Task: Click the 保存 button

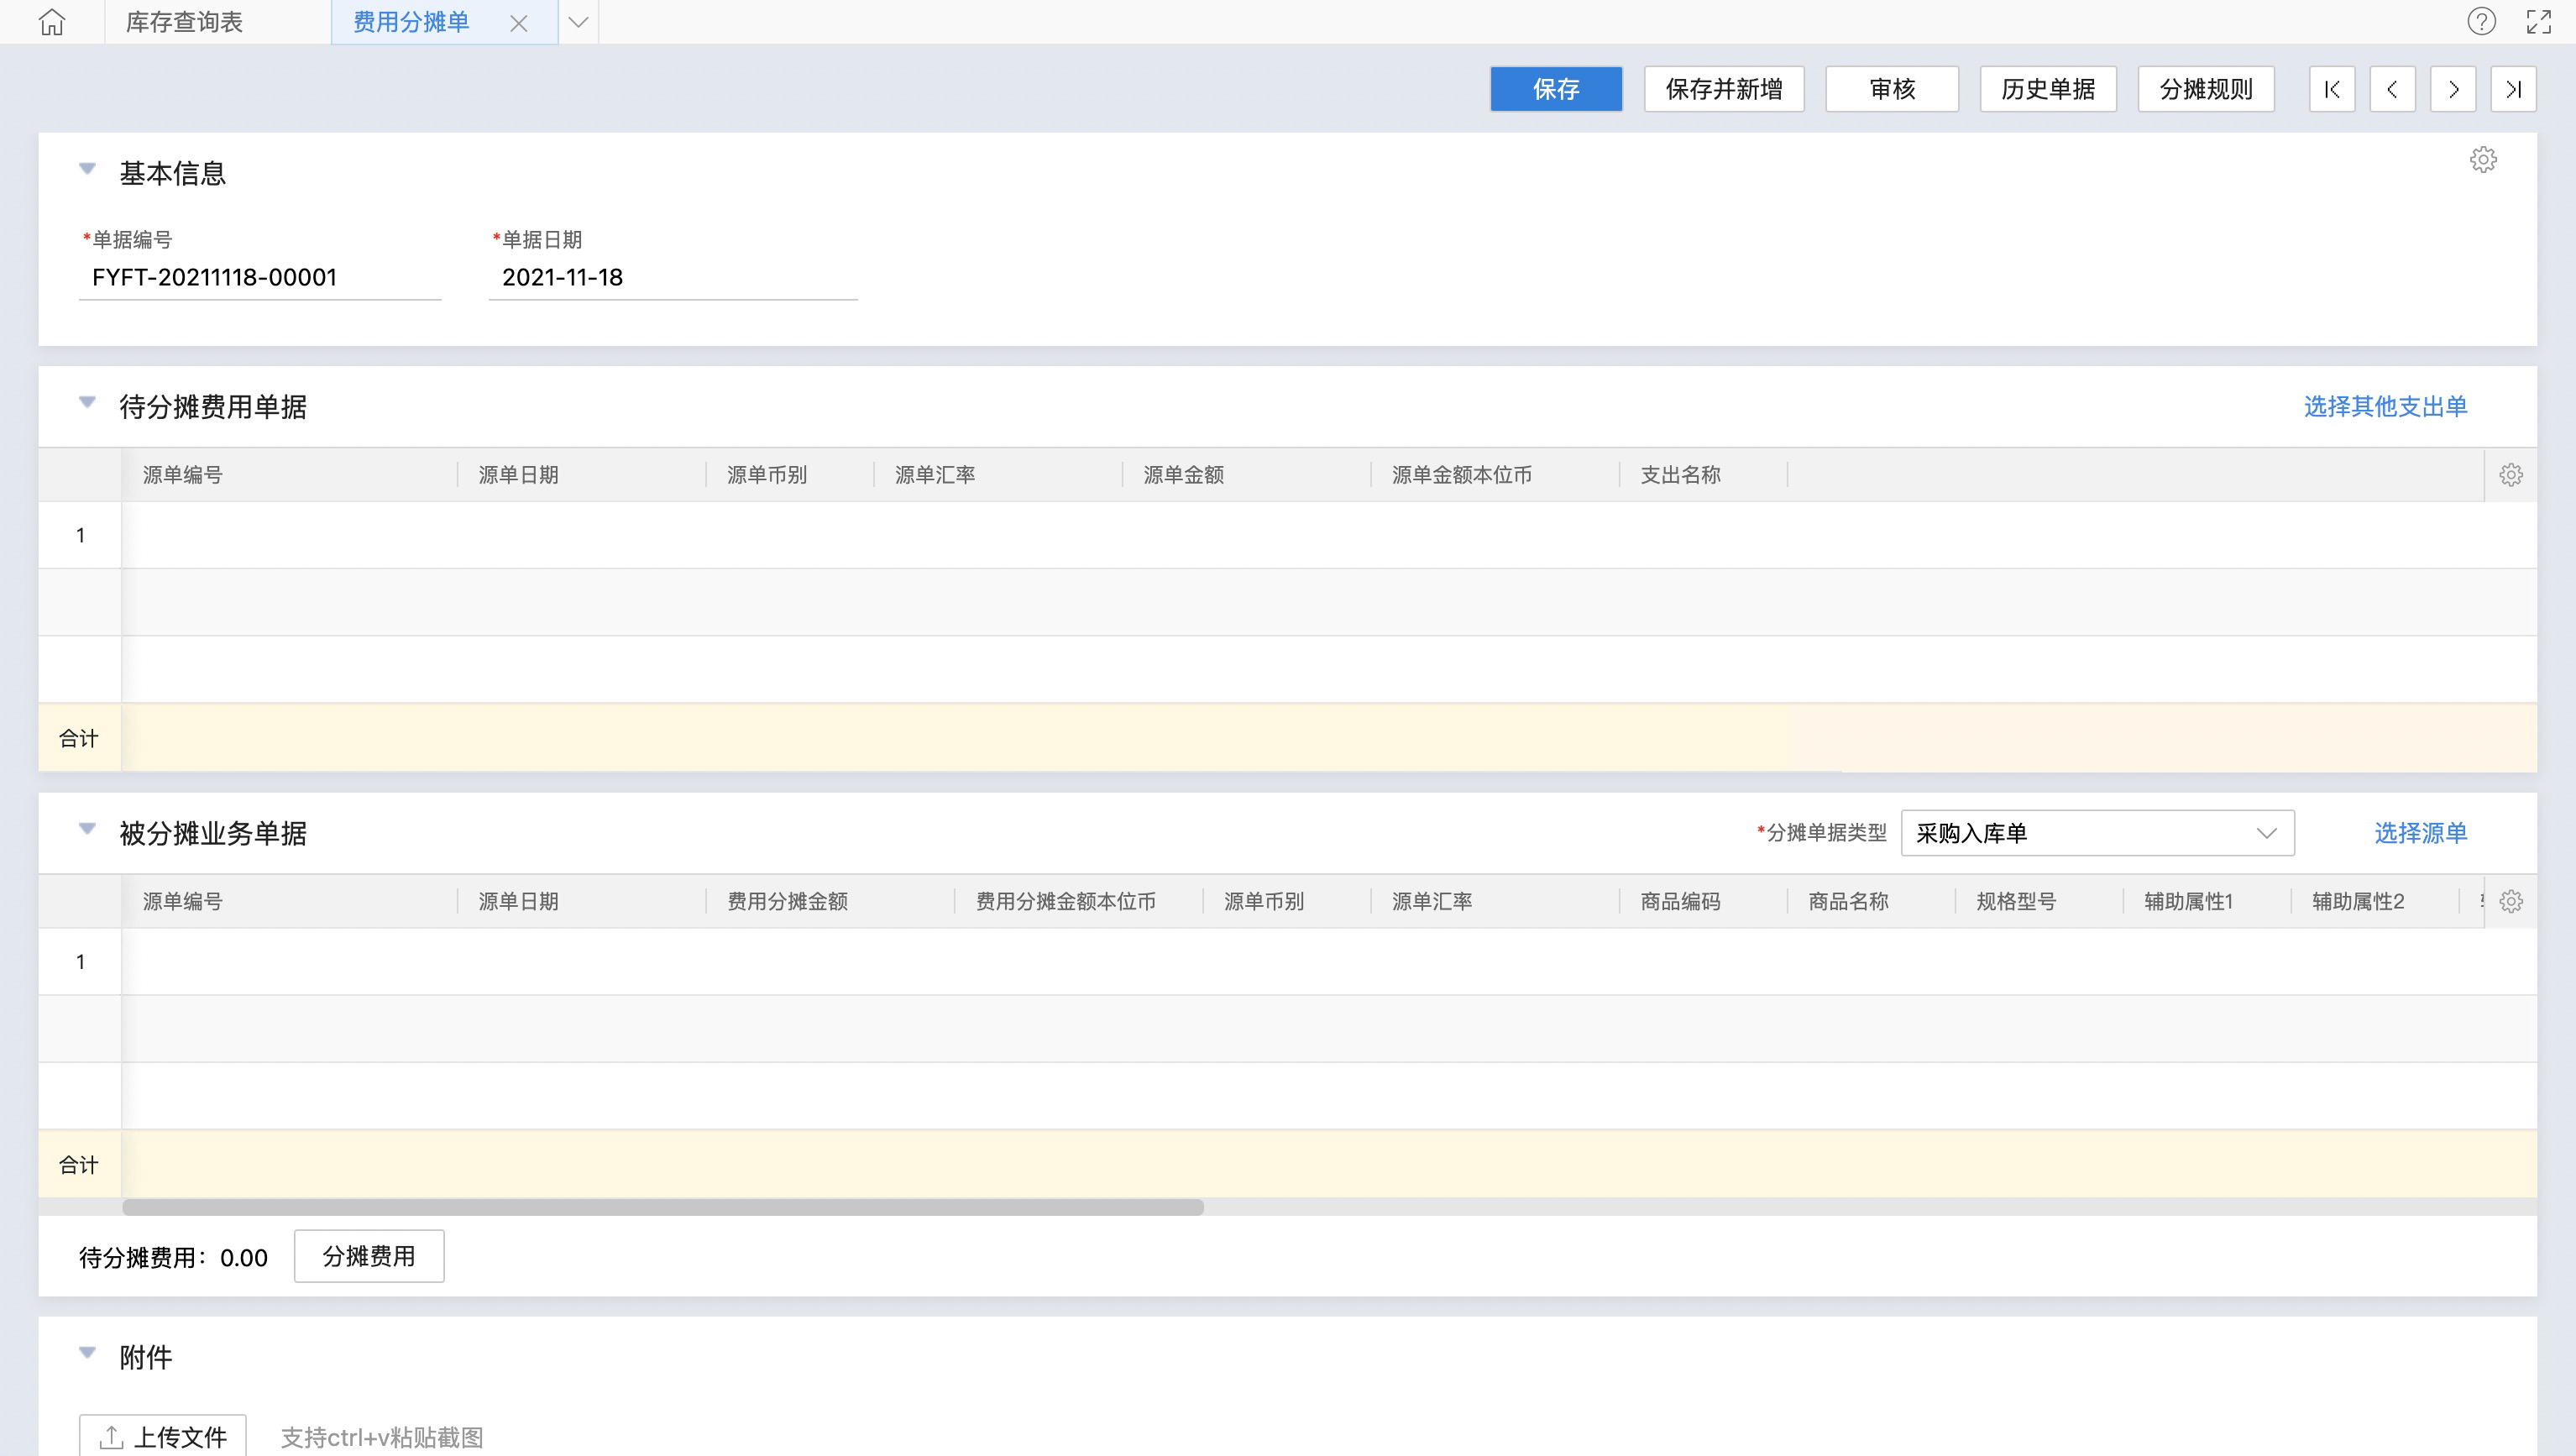Action: (x=1555, y=90)
